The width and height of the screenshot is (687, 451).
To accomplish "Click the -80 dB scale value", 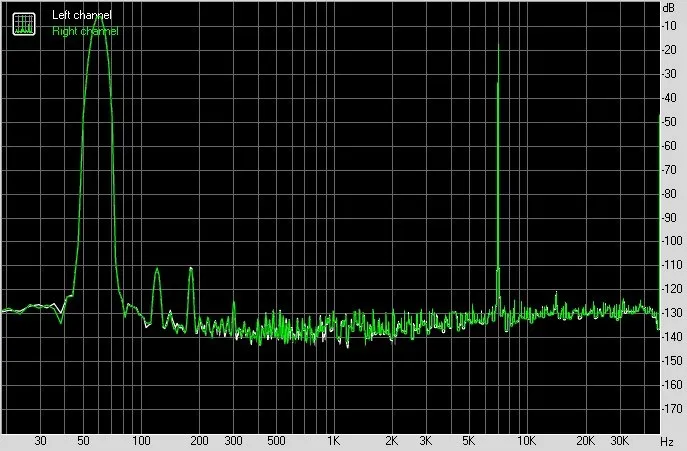I will (669, 193).
